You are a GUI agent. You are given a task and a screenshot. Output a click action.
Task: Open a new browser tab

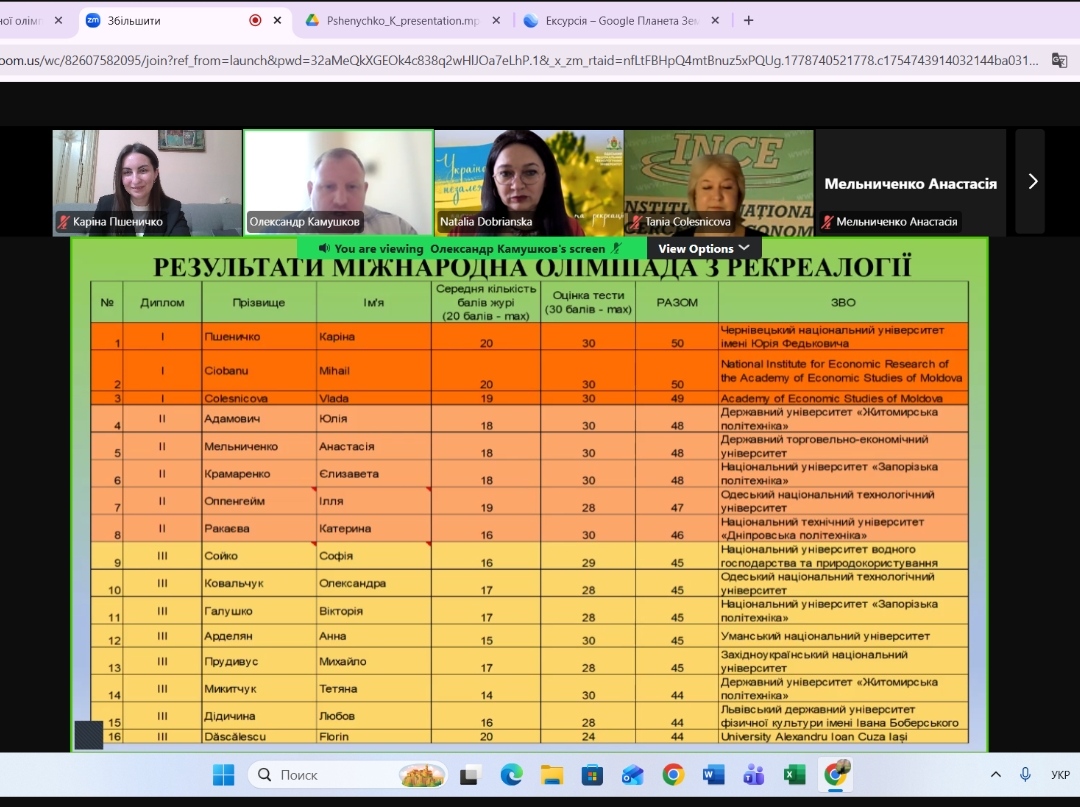click(x=749, y=21)
